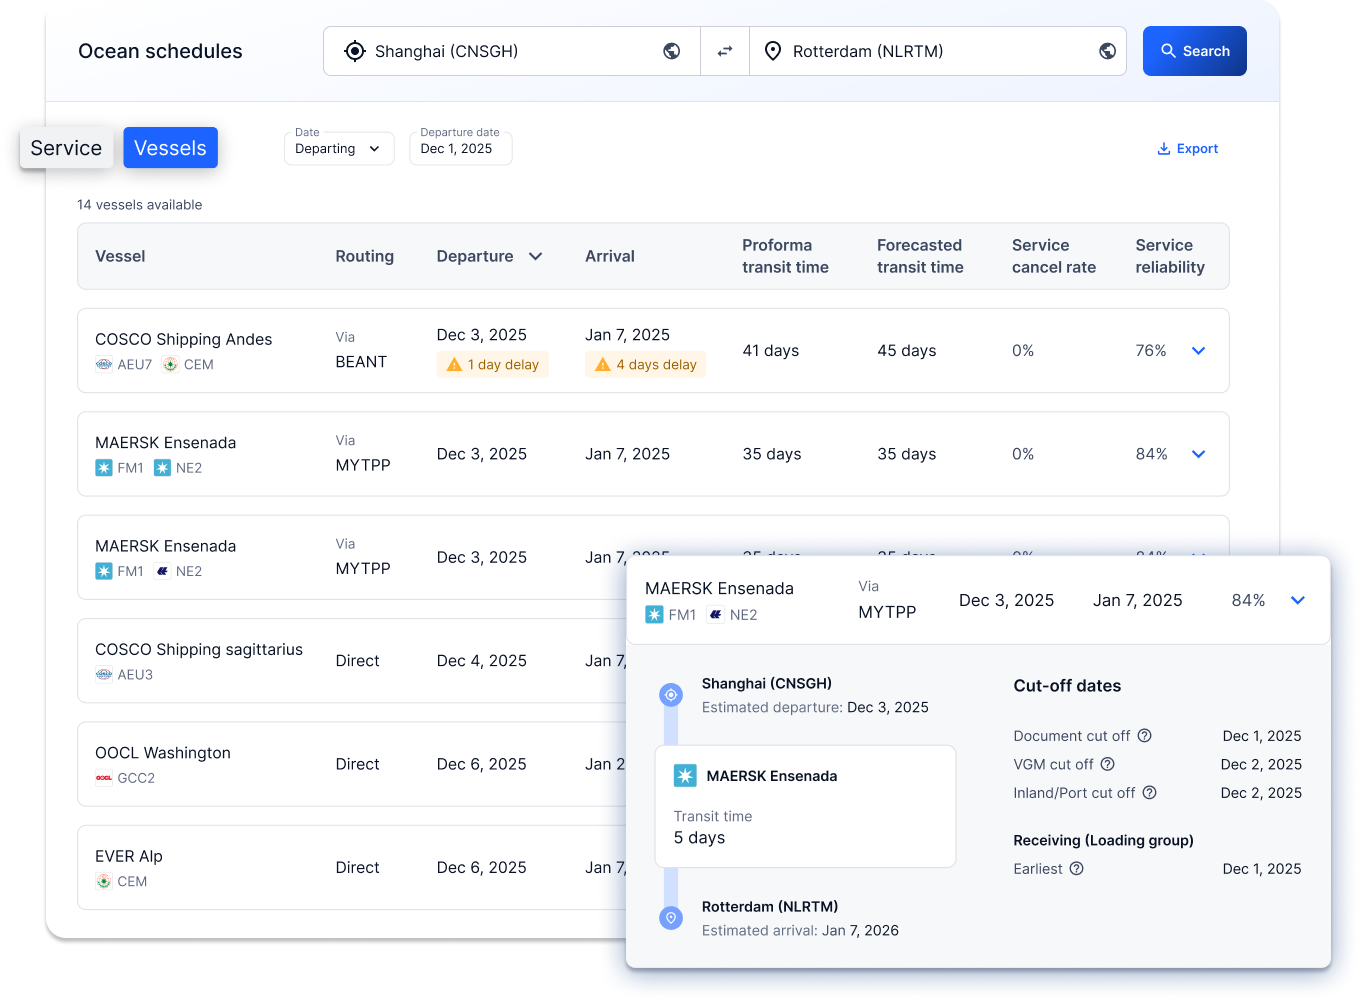The height and width of the screenshot is (1002, 1362).
Task: Click the 4 days delay warning badge
Action: [x=646, y=365]
